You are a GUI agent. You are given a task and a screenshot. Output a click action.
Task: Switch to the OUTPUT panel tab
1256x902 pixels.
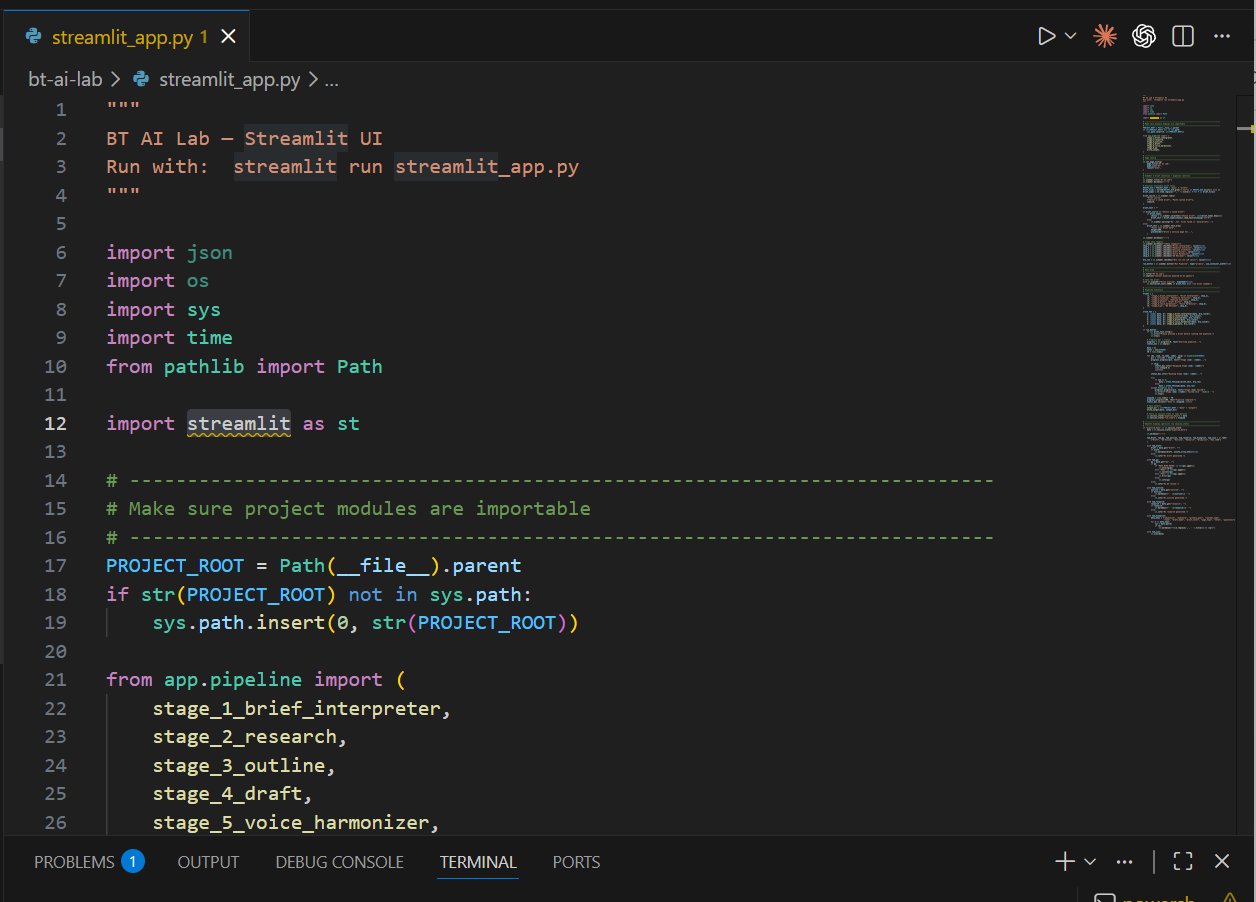point(207,861)
